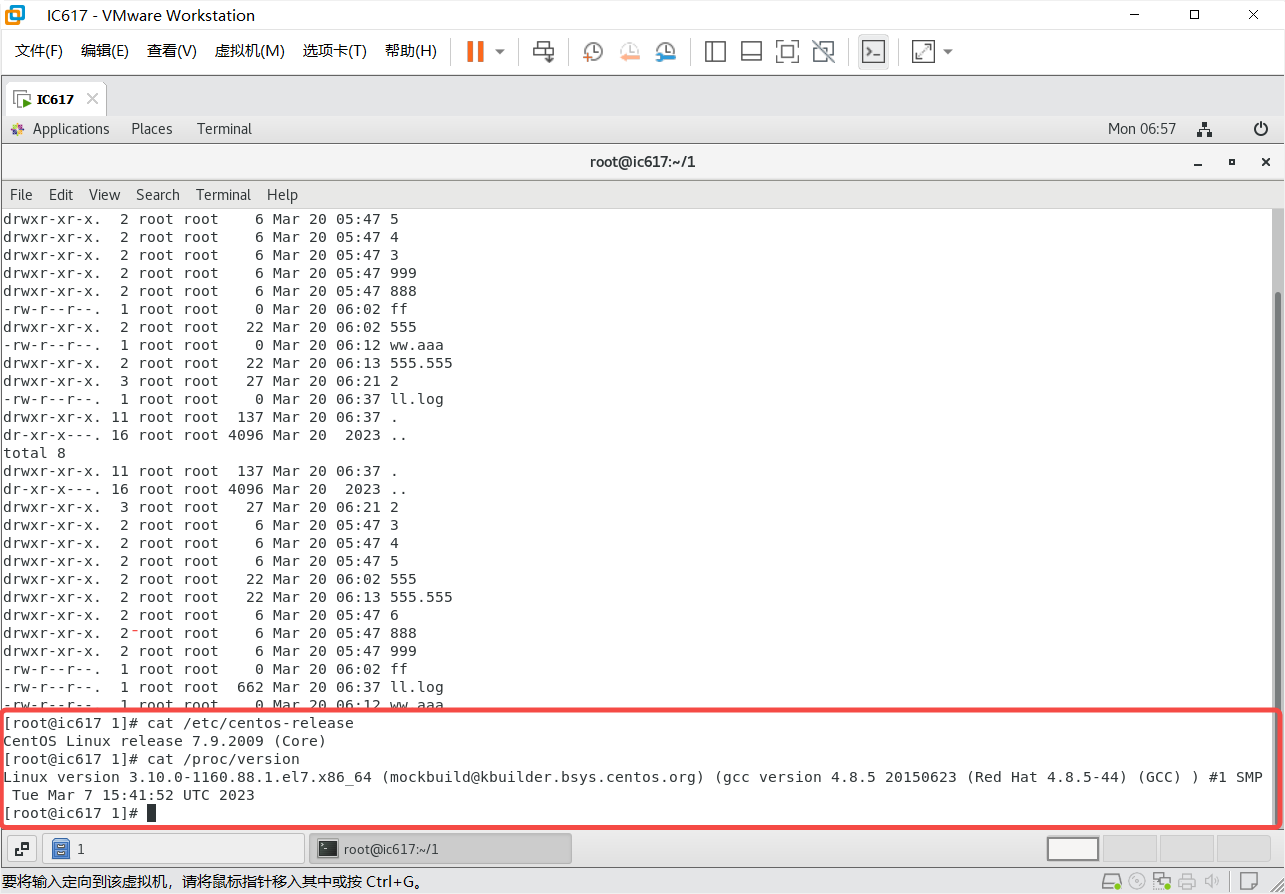The width and height of the screenshot is (1285, 894).
Task: Open the snapshot manager
Action: [666, 51]
